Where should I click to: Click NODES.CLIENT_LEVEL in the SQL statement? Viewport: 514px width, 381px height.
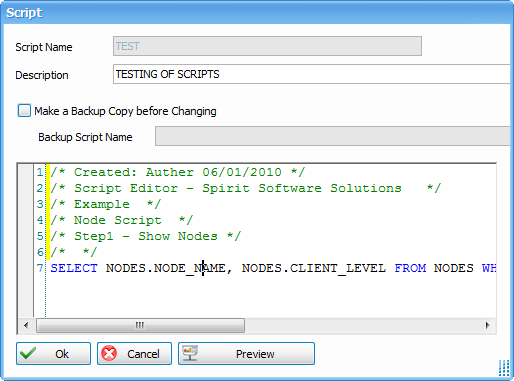314,268
